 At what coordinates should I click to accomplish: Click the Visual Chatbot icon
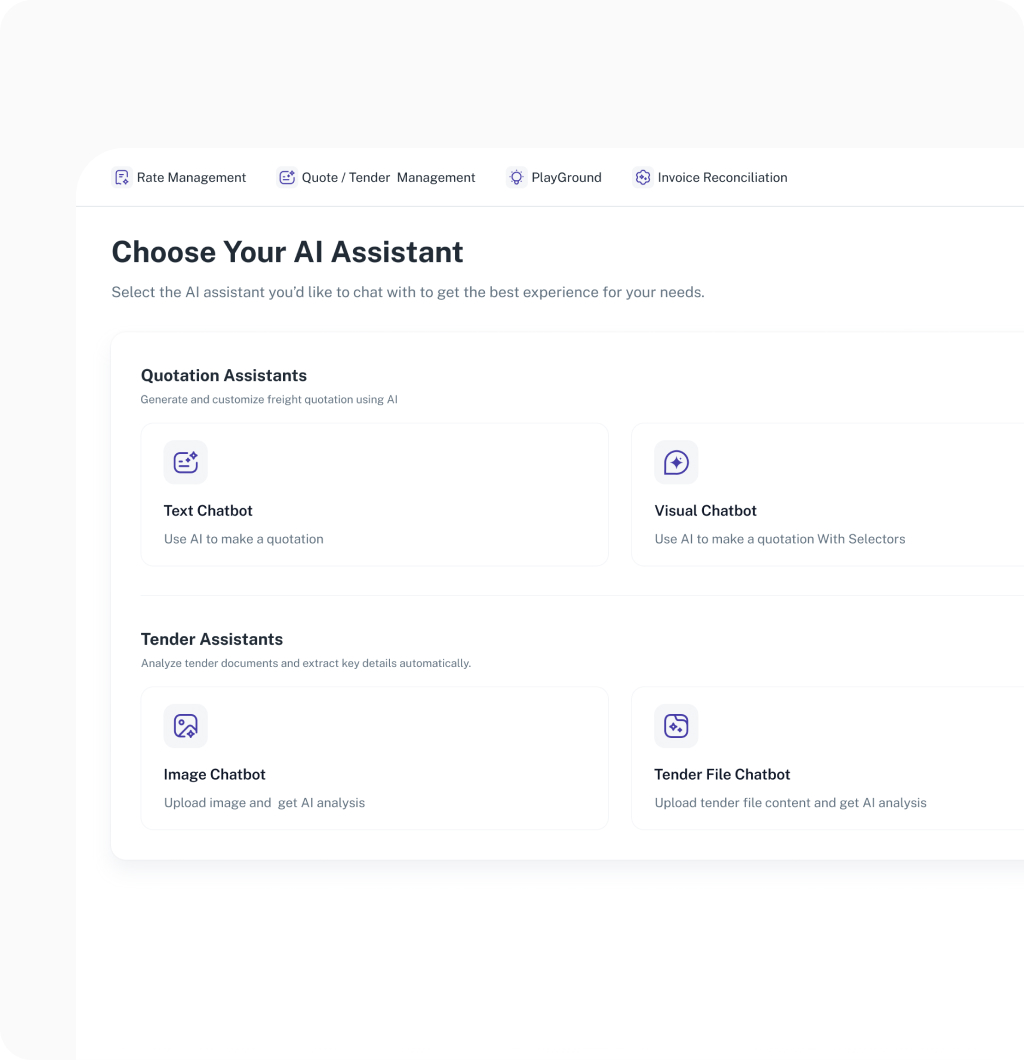(676, 462)
